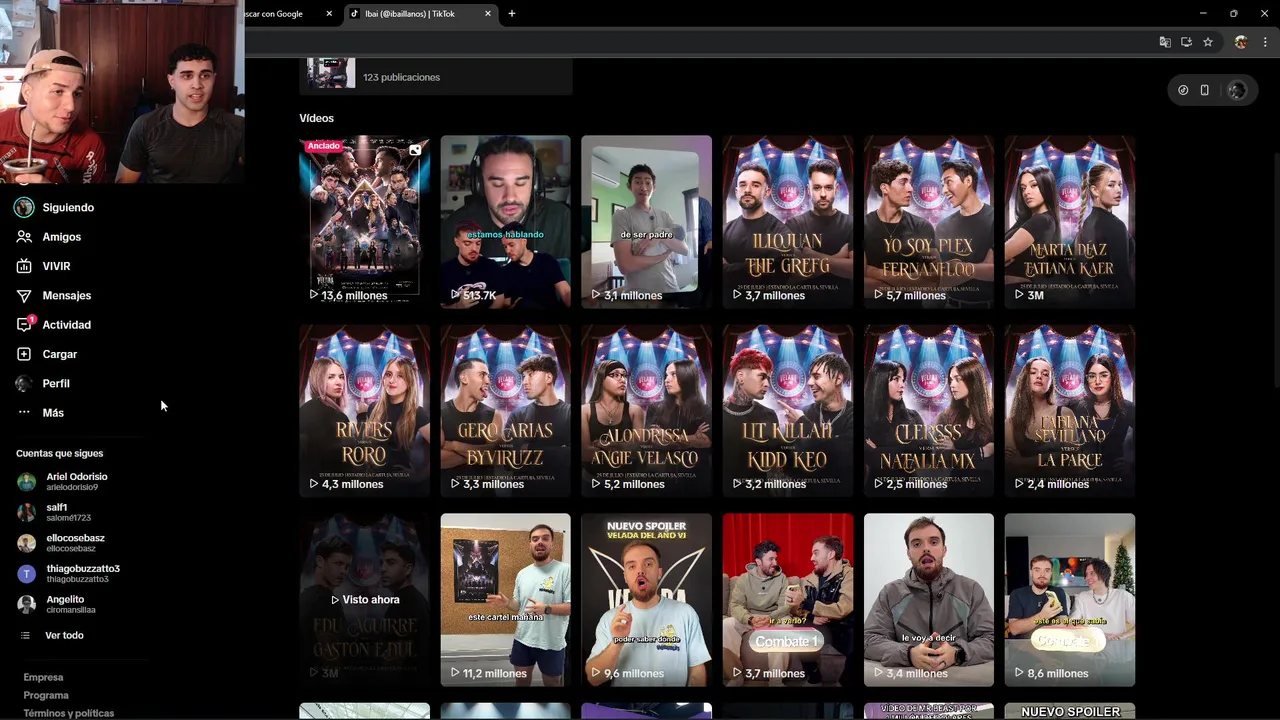
Task: Open the 'este cartel mañana' video
Action: pos(505,600)
